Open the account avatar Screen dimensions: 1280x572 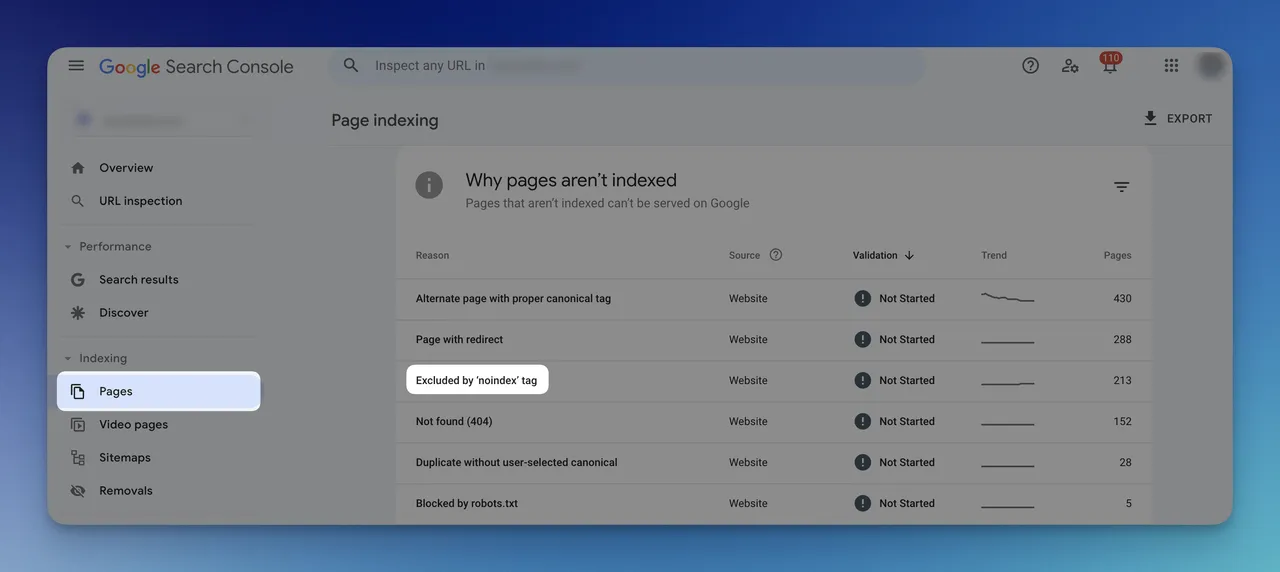point(1211,66)
